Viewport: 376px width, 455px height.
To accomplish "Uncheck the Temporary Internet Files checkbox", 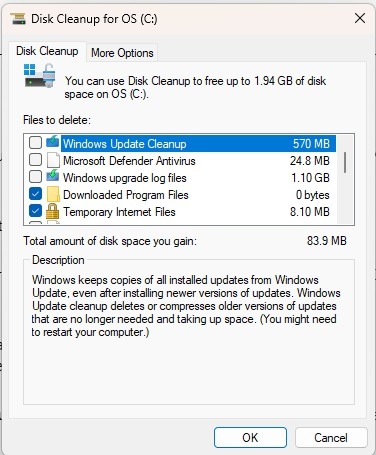I will click(35, 211).
